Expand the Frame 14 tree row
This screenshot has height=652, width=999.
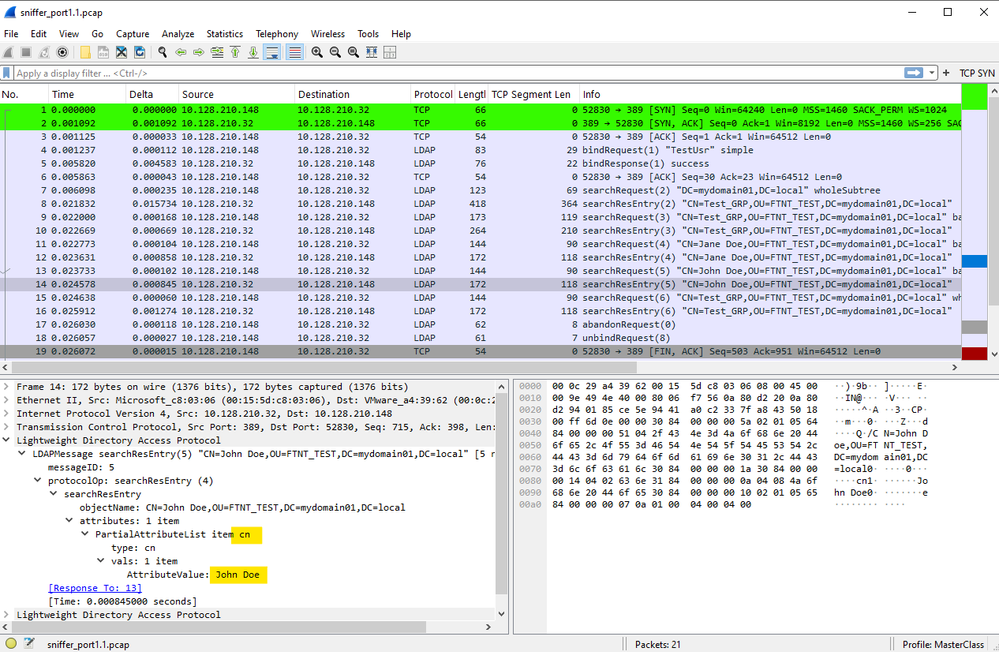pyautogui.click(x=8, y=386)
